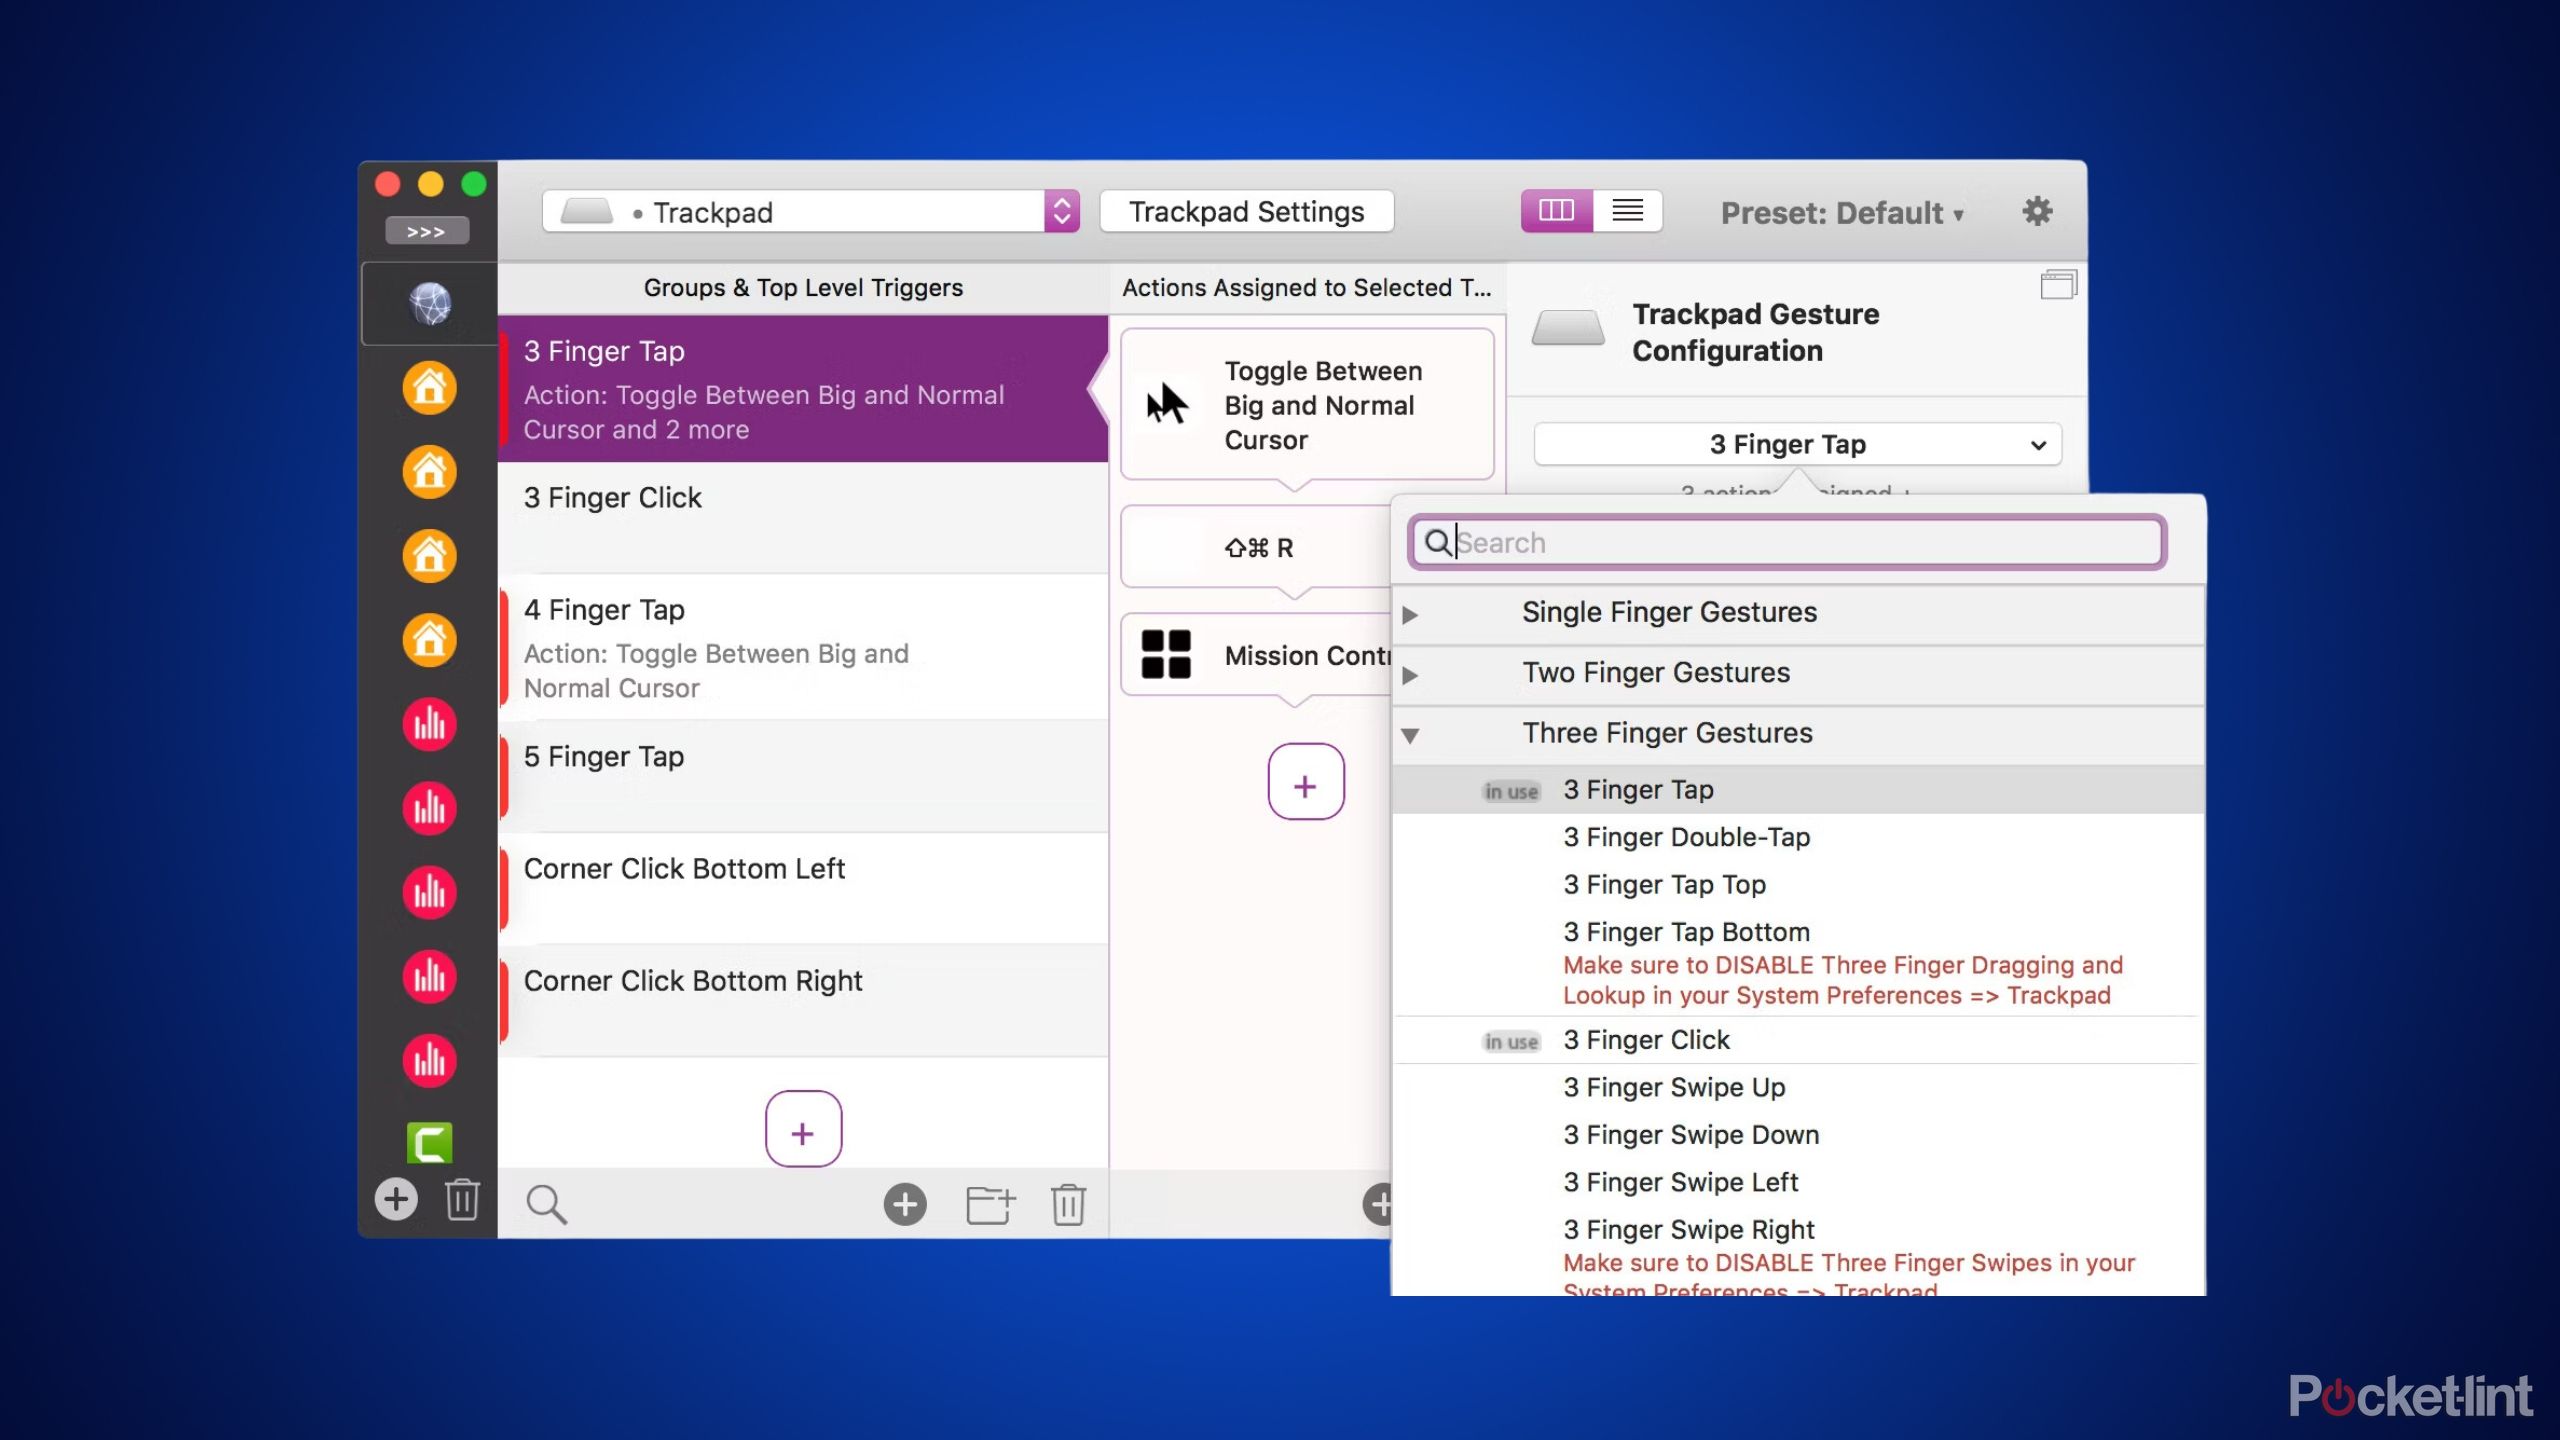This screenshot has width=2560, height=1440.
Task: Select 3 Finger Swipe Up gesture
Action: point(1674,1085)
